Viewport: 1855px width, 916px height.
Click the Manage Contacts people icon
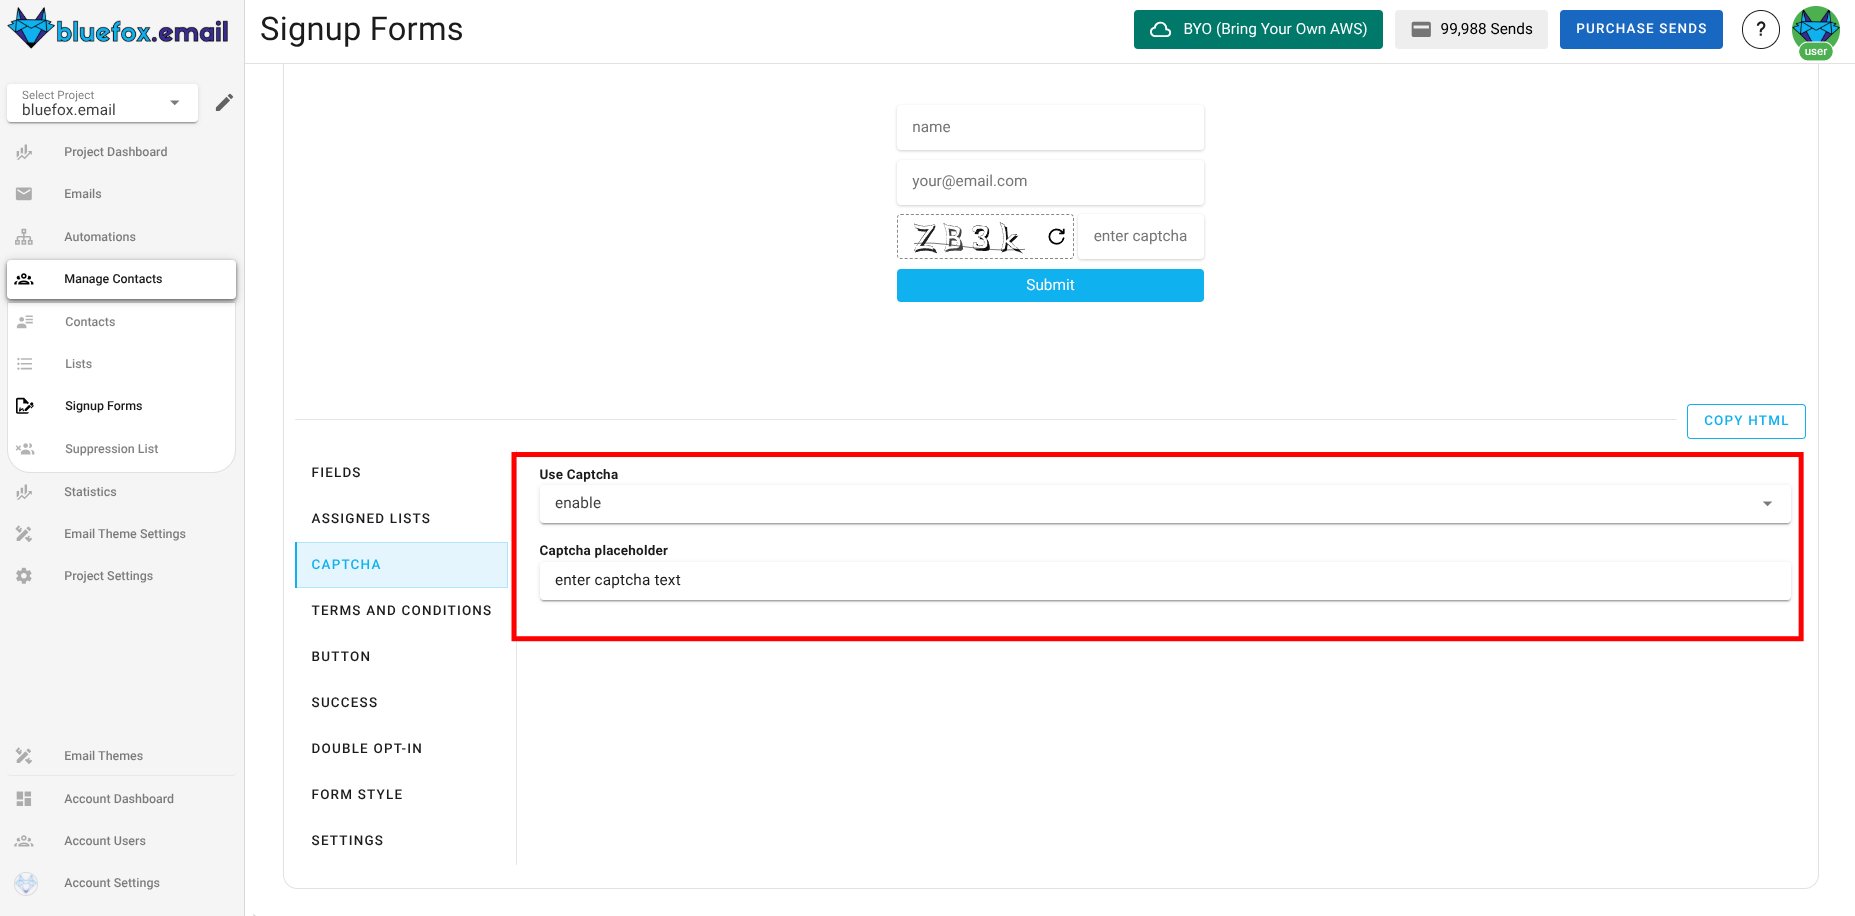pyautogui.click(x=24, y=279)
